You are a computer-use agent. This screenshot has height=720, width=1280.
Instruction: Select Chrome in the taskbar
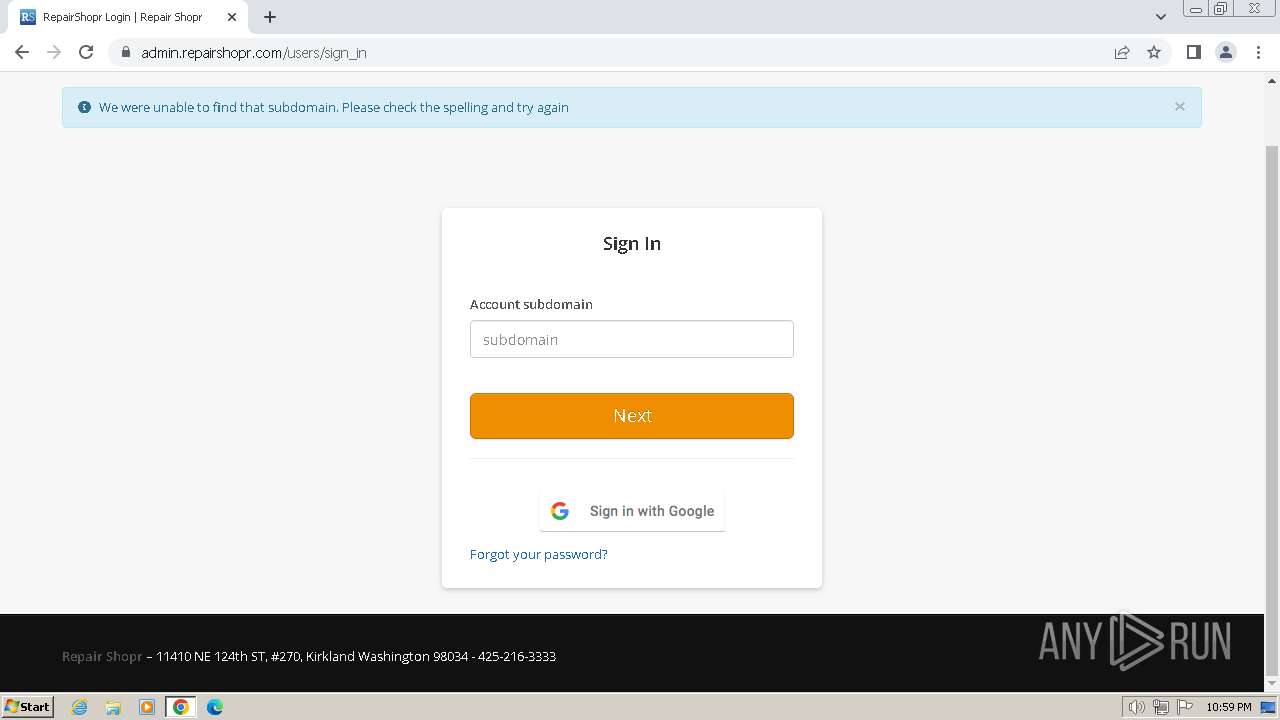click(x=181, y=707)
